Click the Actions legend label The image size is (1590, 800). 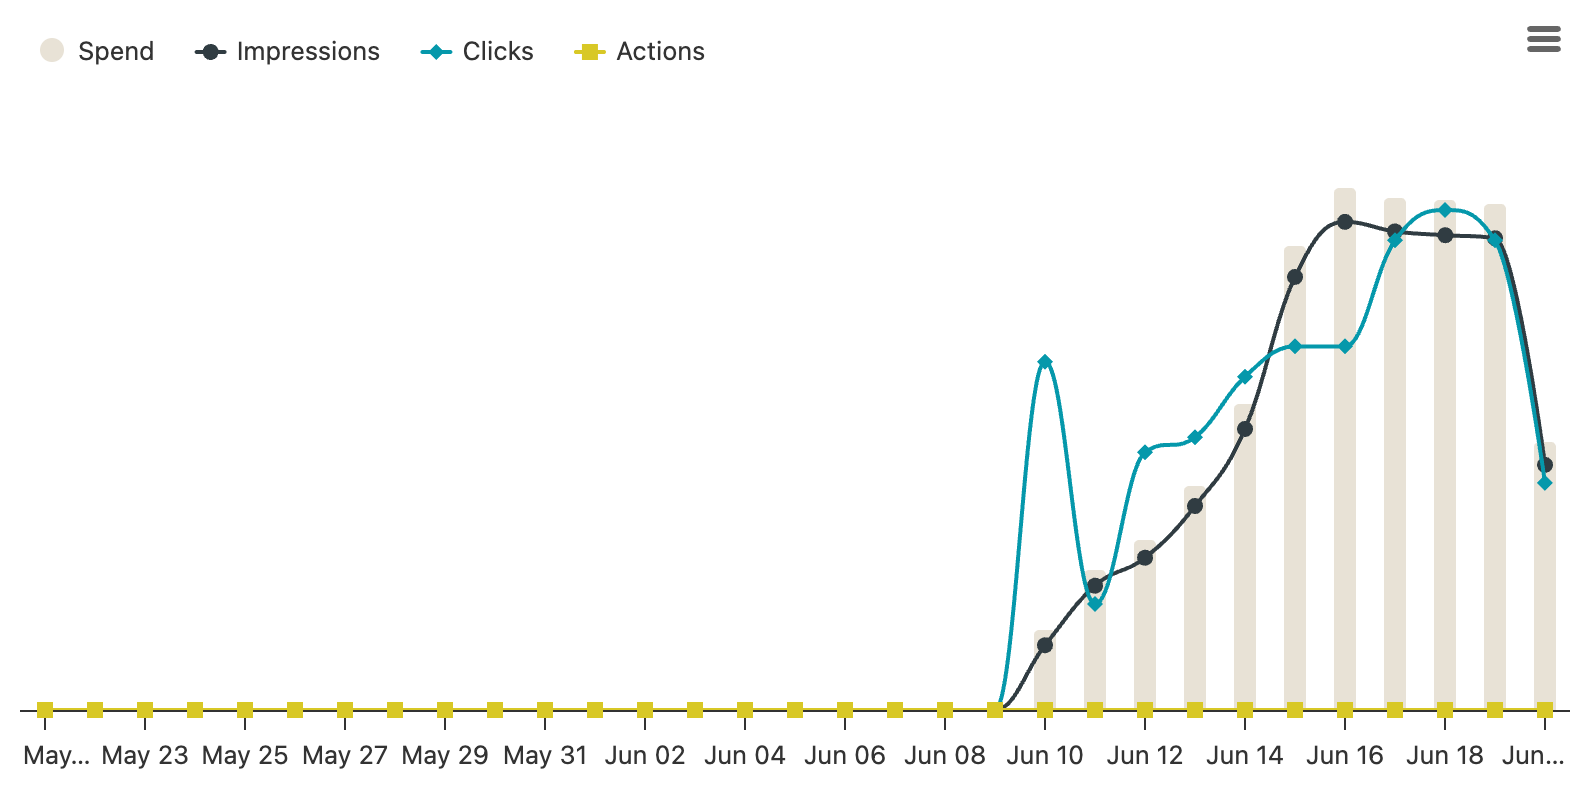tap(660, 51)
